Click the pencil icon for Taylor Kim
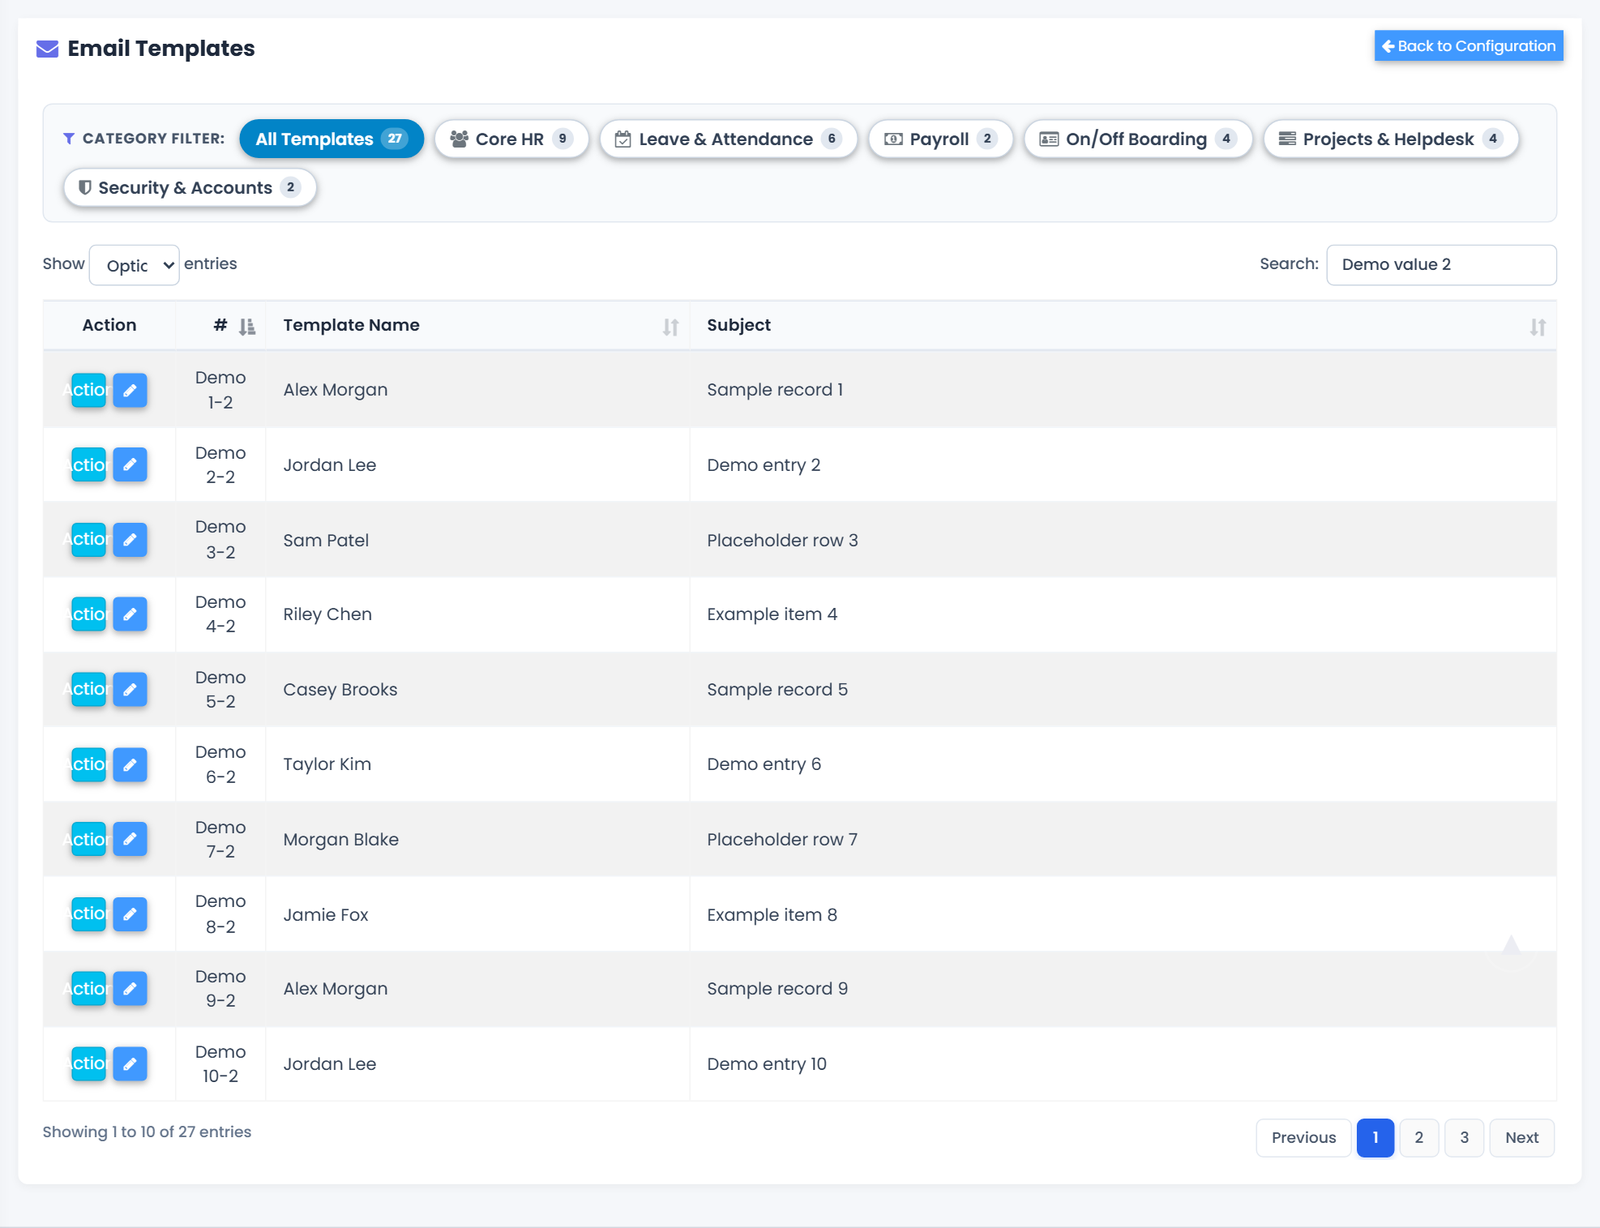Viewport: 1600px width, 1228px height. 130,764
